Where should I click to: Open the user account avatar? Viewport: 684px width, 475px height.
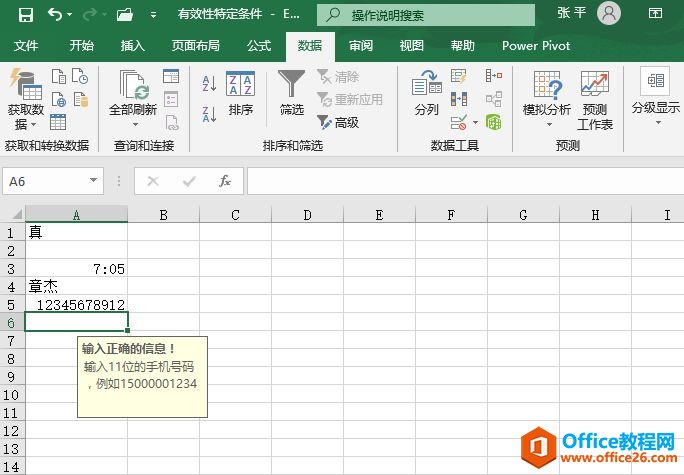coord(609,14)
